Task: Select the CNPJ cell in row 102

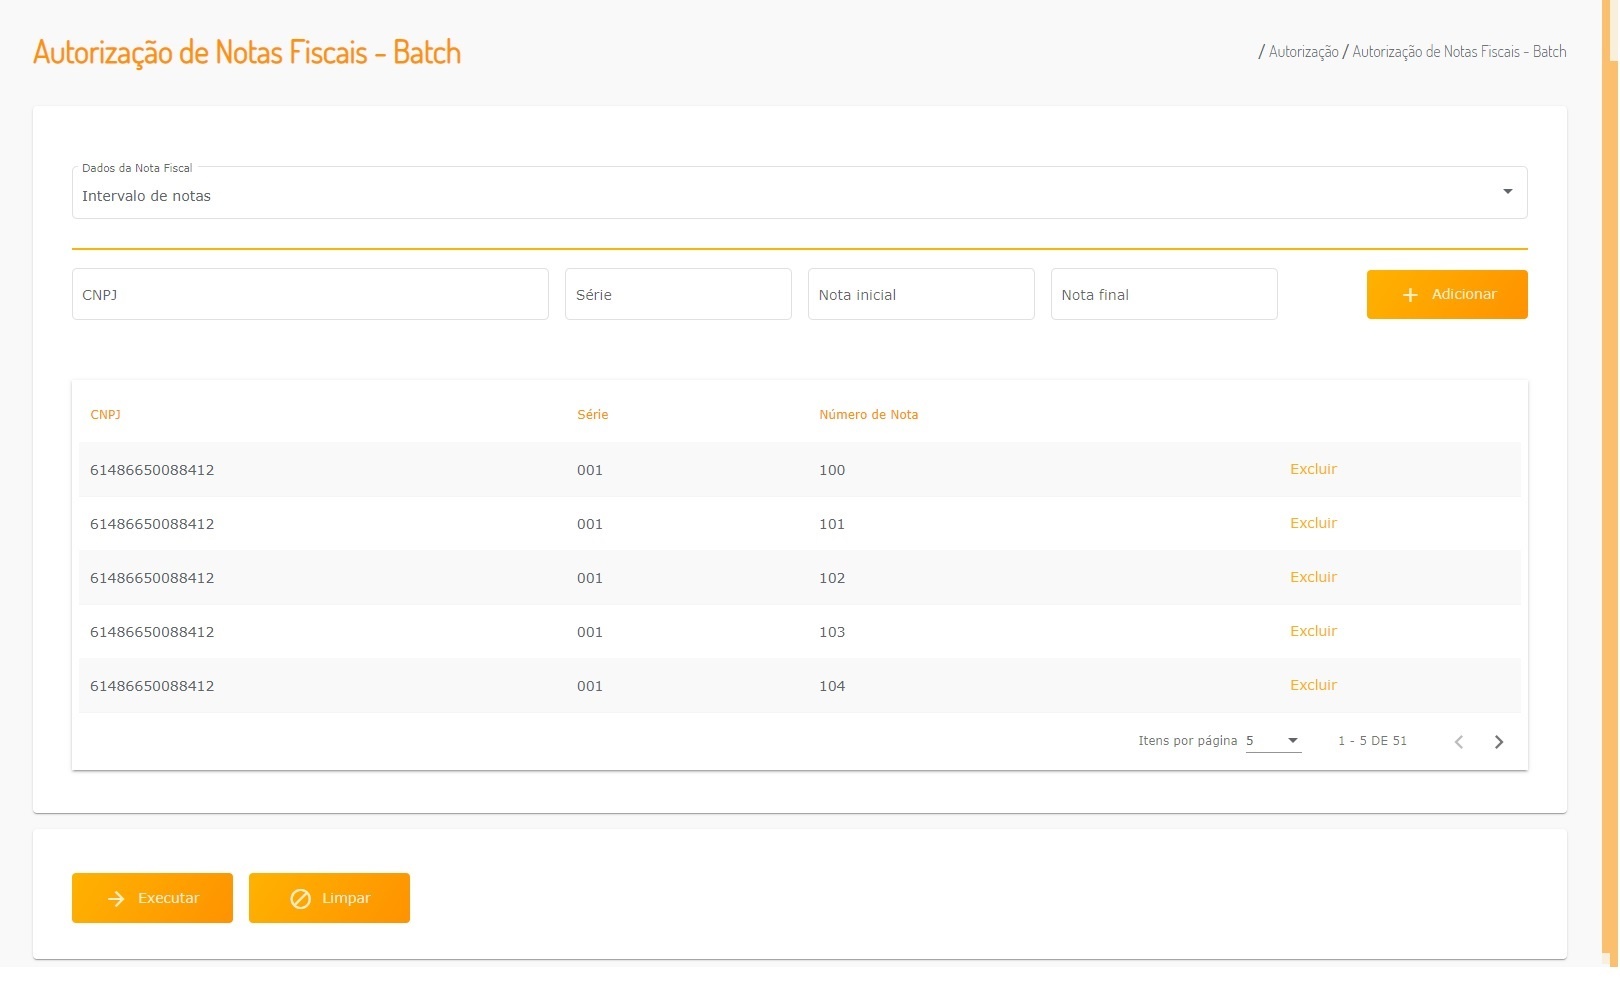Action: (x=152, y=578)
